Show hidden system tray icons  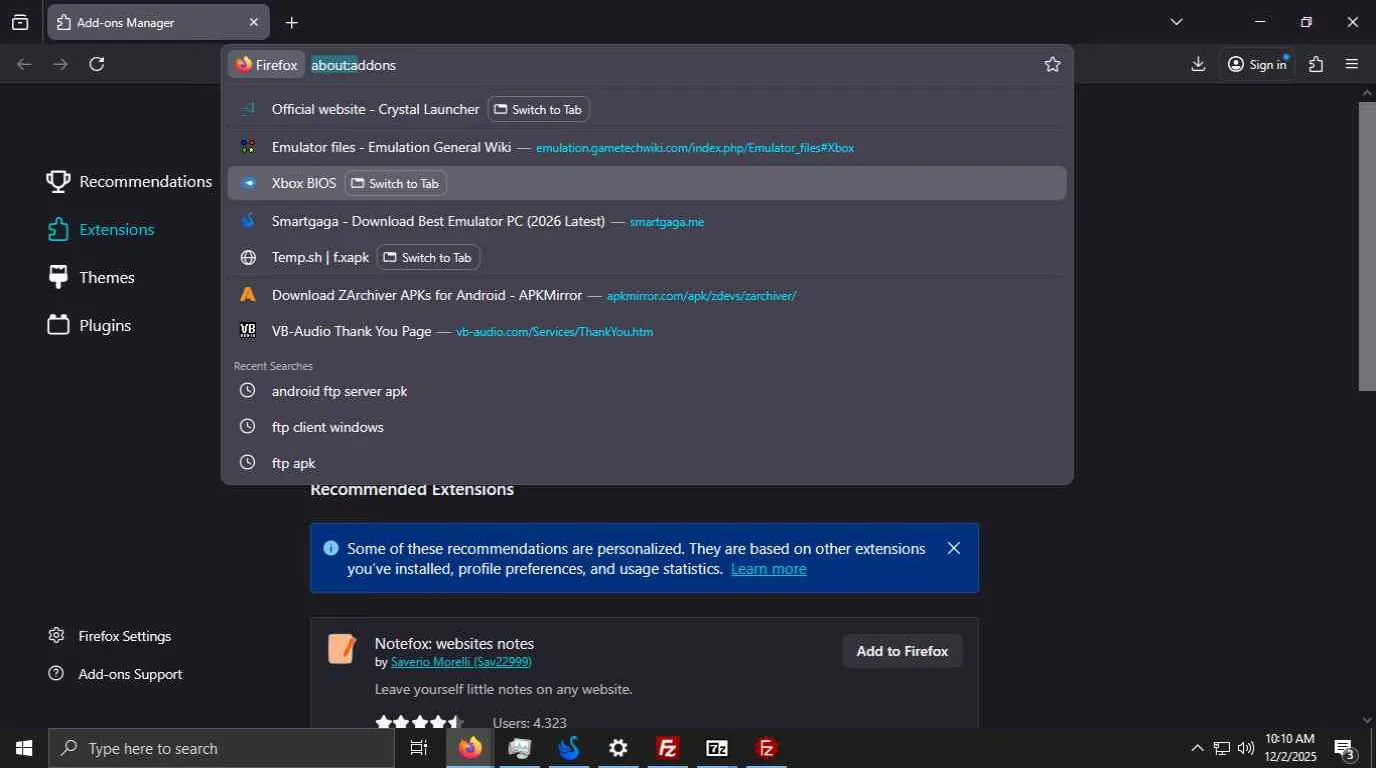[1197, 748]
